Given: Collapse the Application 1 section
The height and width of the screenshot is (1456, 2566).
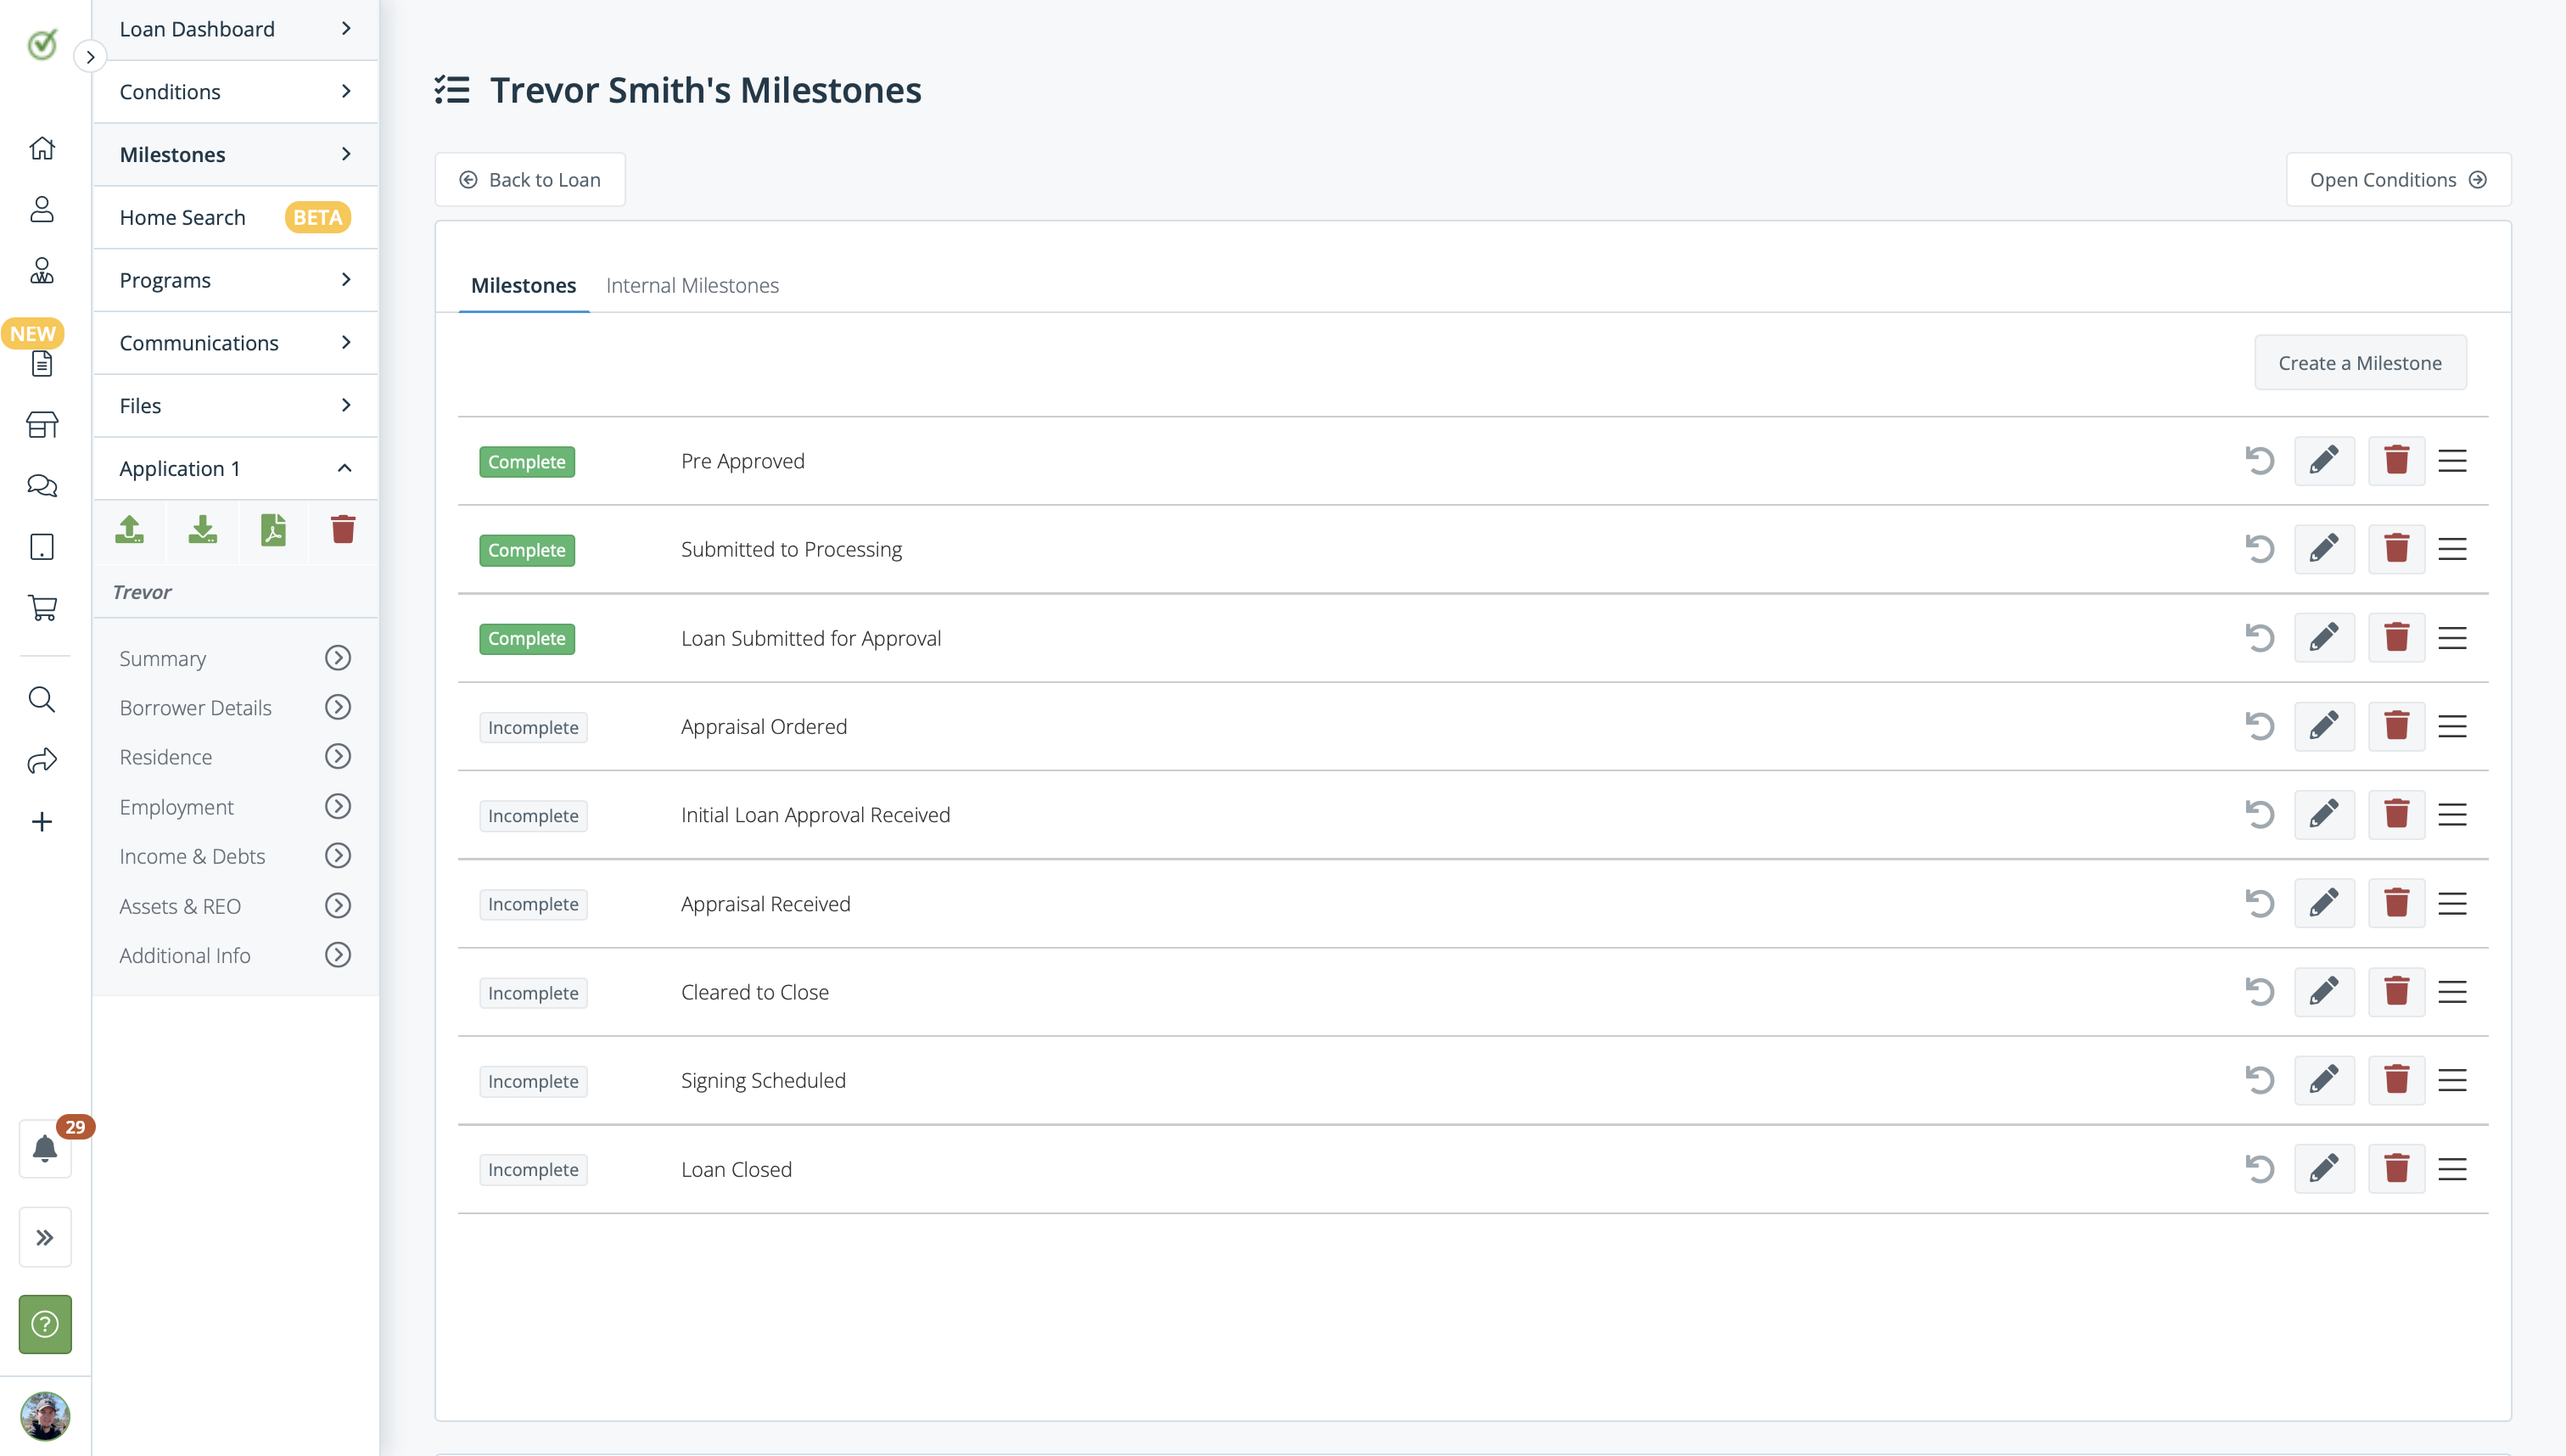Looking at the screenshot, I should click(x=236, y=468).
